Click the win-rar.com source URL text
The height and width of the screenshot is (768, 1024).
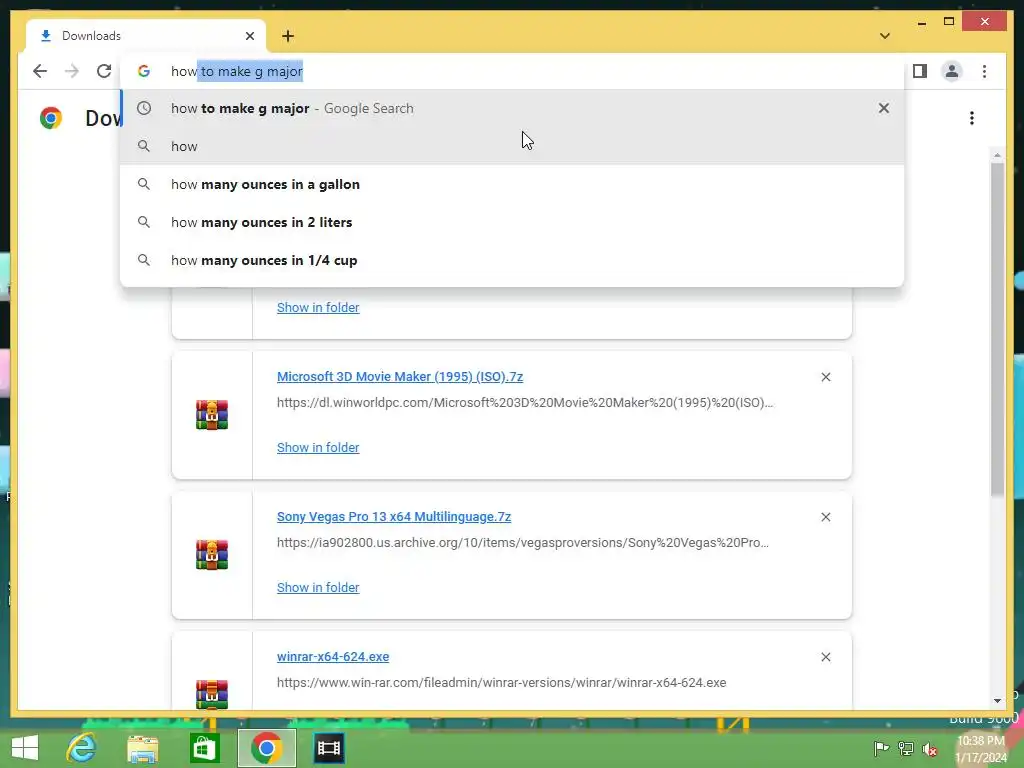tap(502, 682)
